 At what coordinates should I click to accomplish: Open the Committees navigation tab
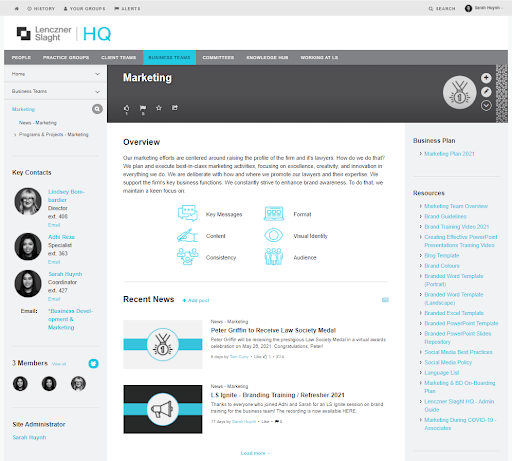point(218,57)
